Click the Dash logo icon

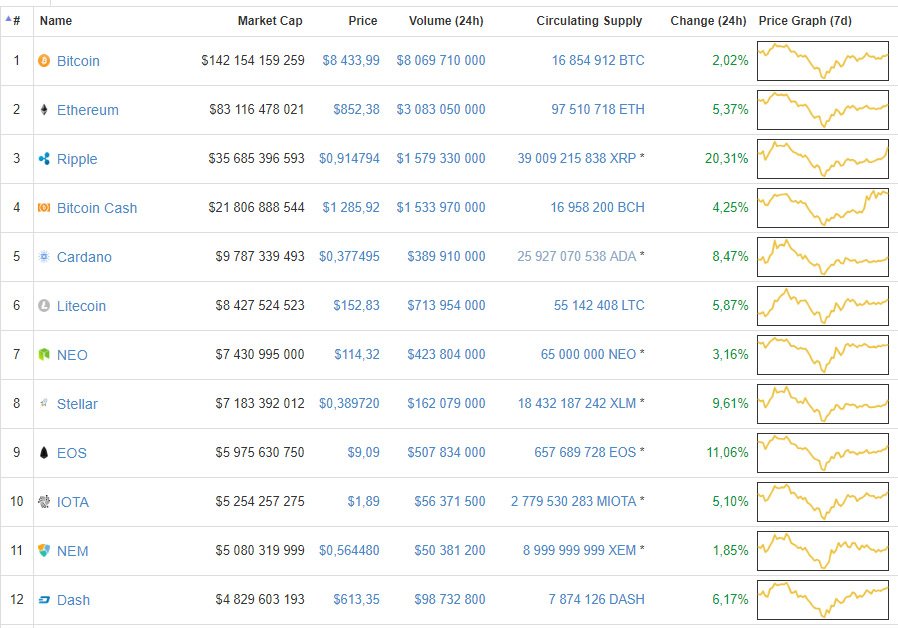coord(44,599)
